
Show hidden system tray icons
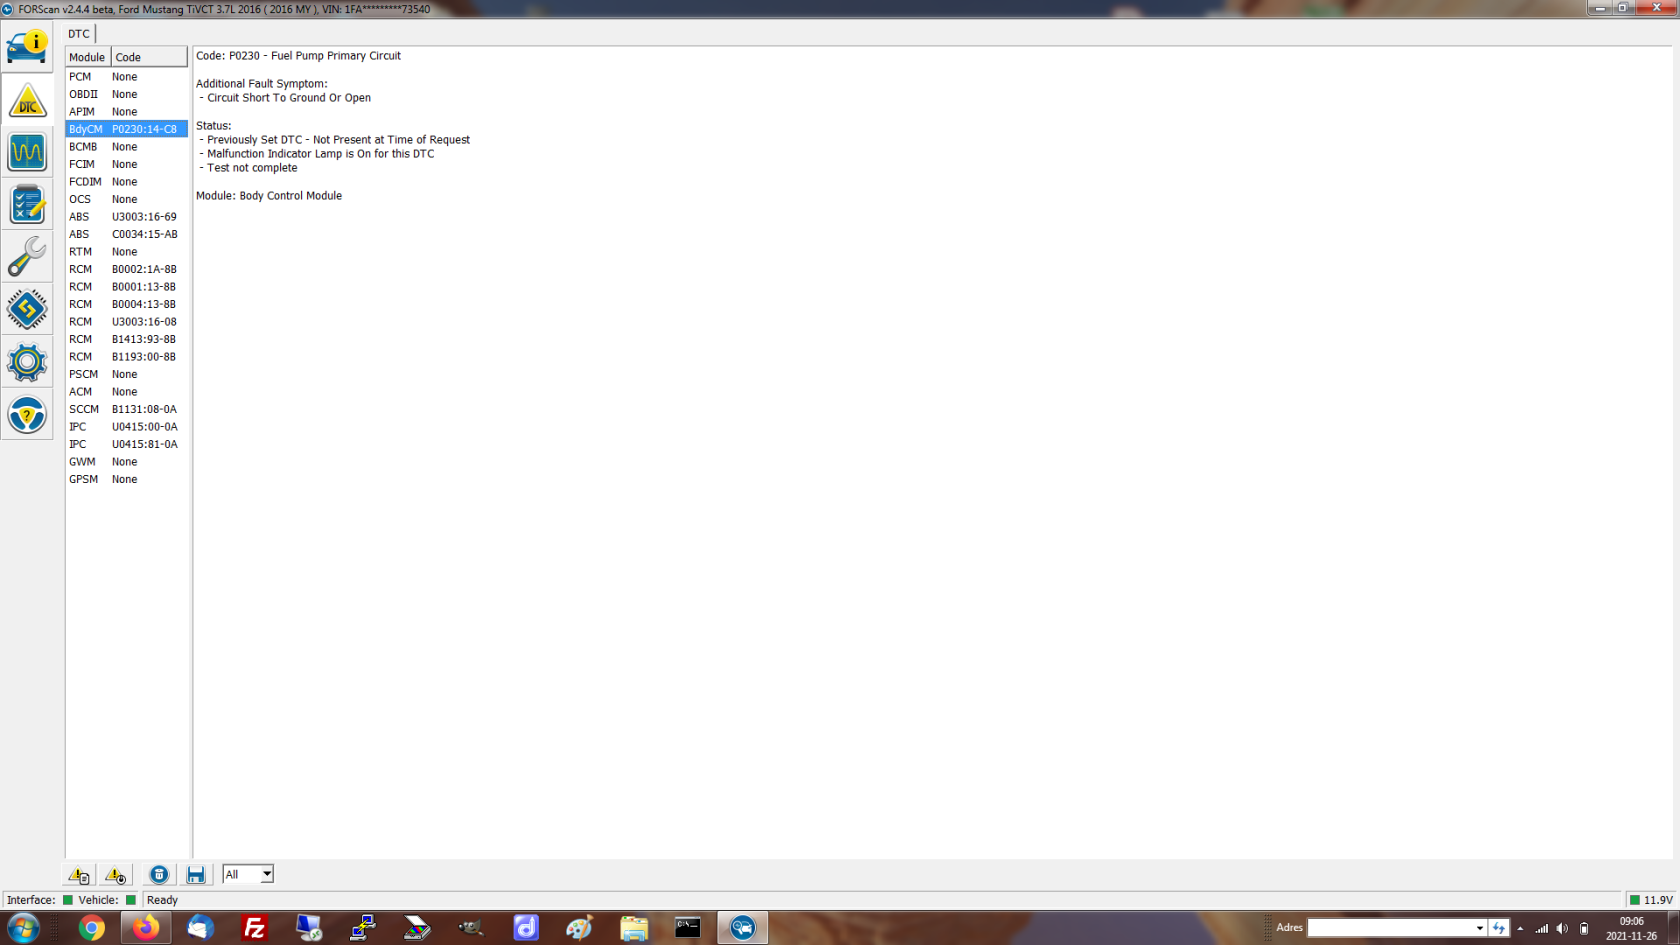click(1520, 928)
